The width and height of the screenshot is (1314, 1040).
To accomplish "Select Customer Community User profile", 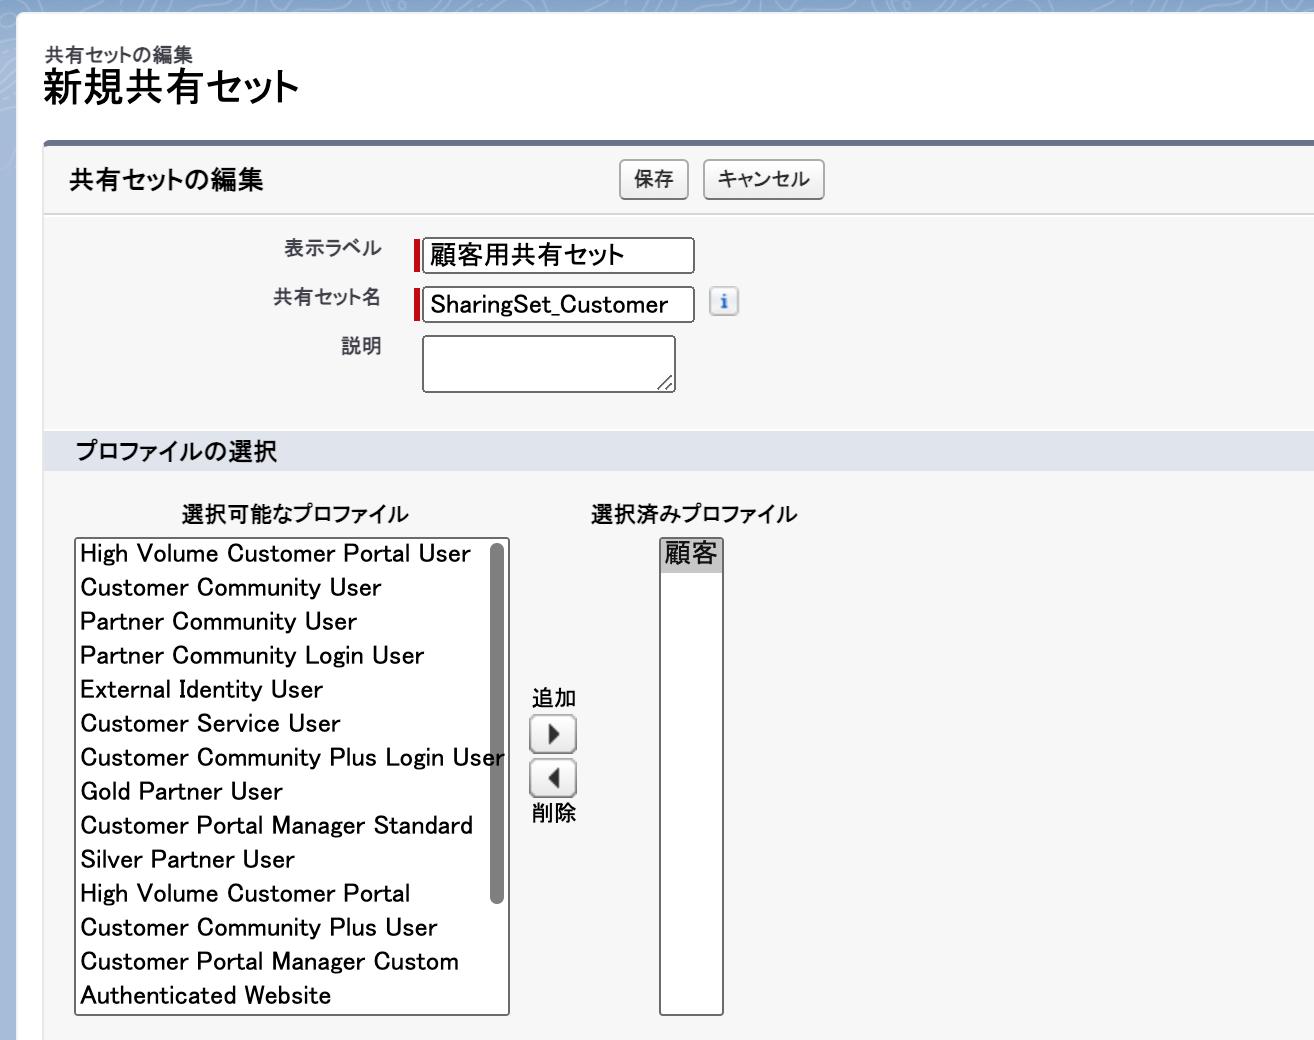I will point(283,588).
